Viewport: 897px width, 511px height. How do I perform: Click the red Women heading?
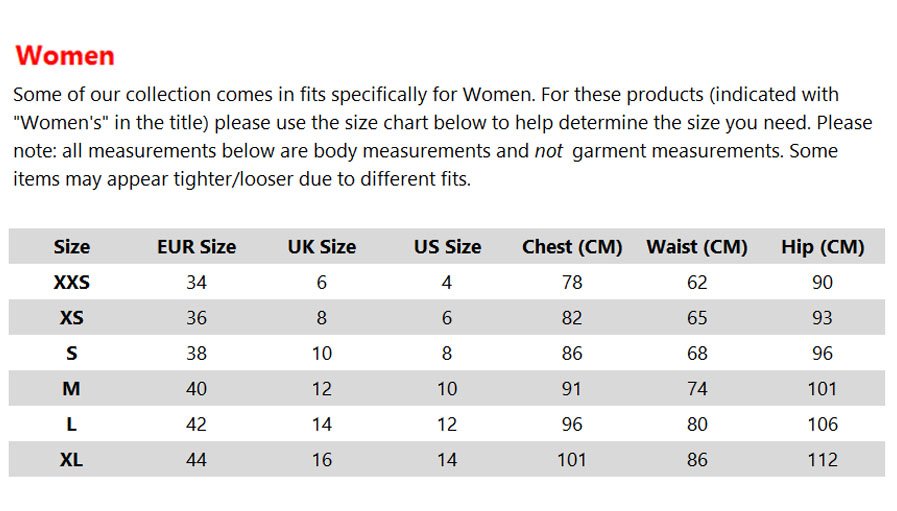point(65,56)
